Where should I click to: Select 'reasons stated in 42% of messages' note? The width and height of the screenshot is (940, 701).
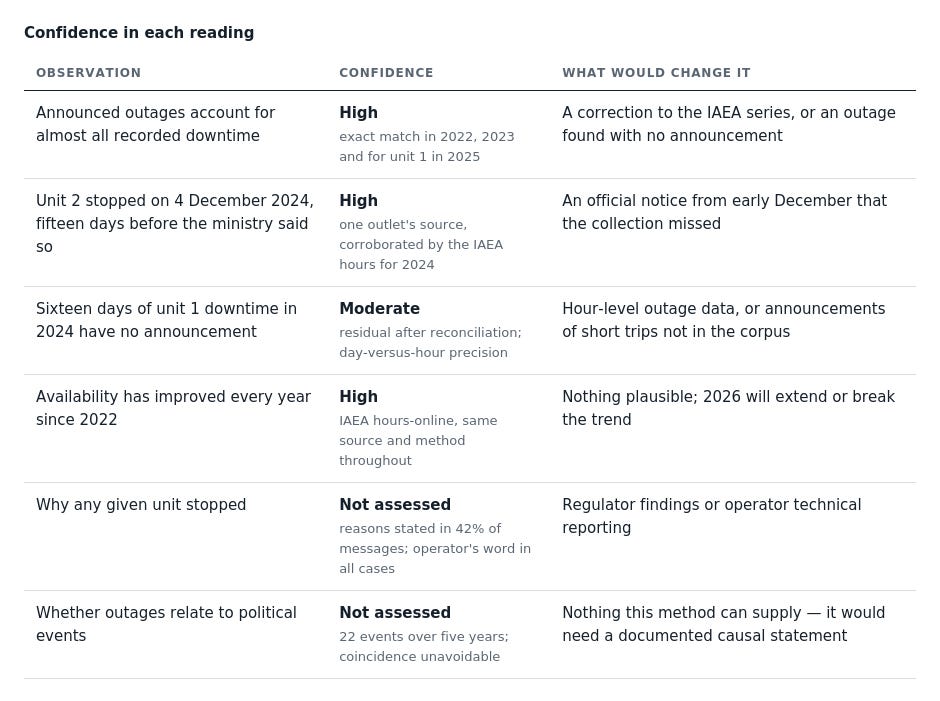point(435,549)
